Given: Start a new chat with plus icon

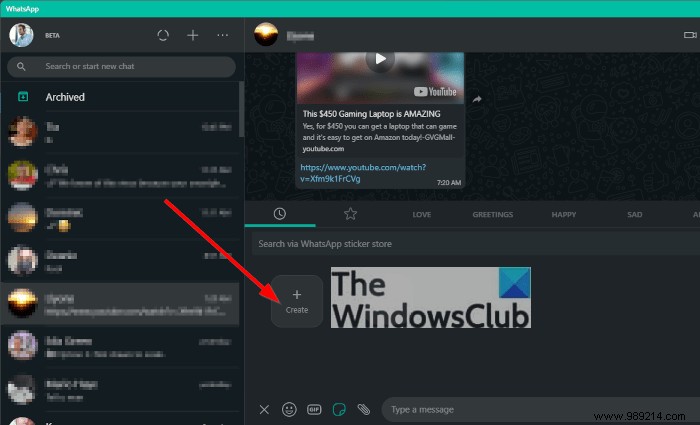Looking at the screenshot, I should point(192,35).
